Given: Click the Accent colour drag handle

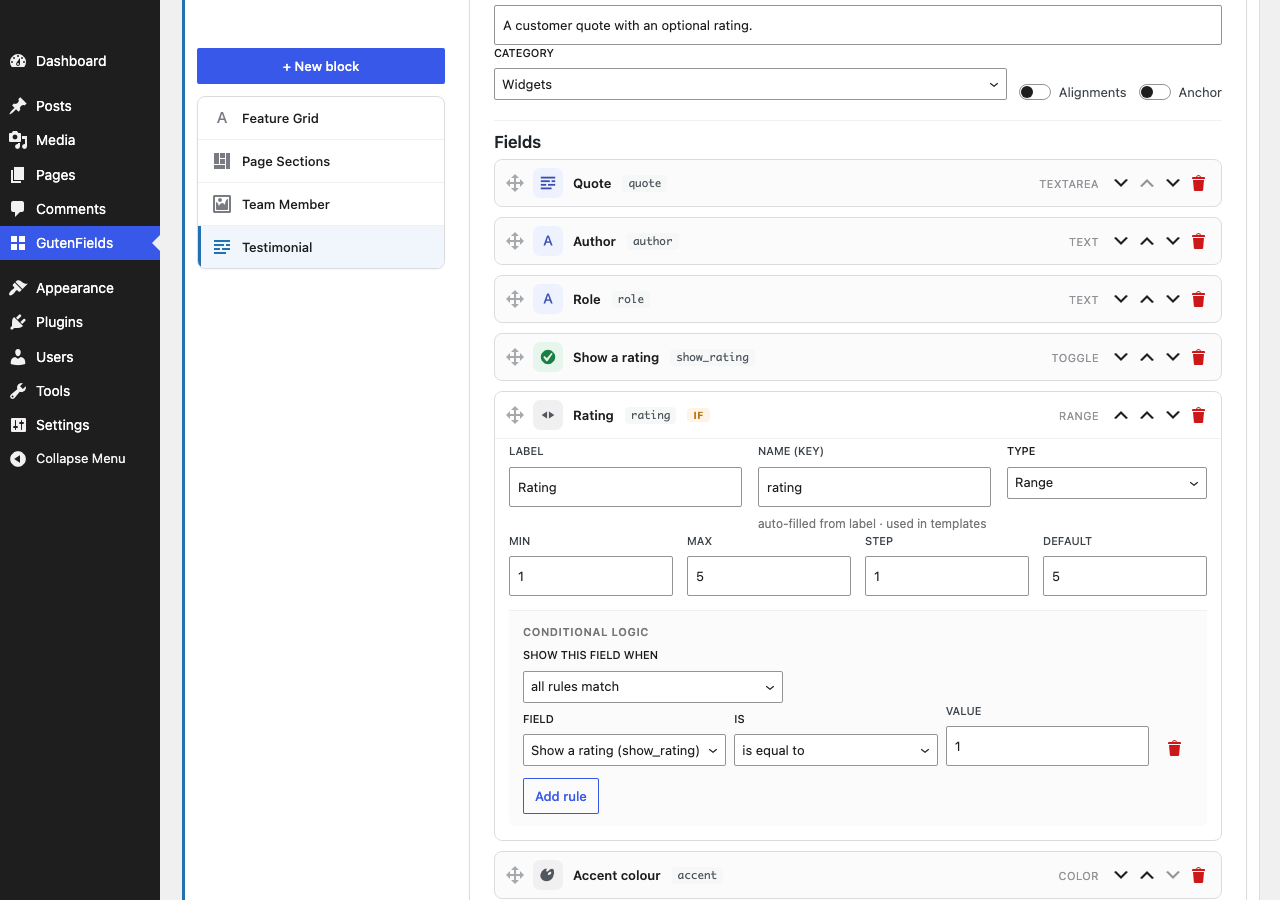Looking at the screenshot, I should [515, 875].
